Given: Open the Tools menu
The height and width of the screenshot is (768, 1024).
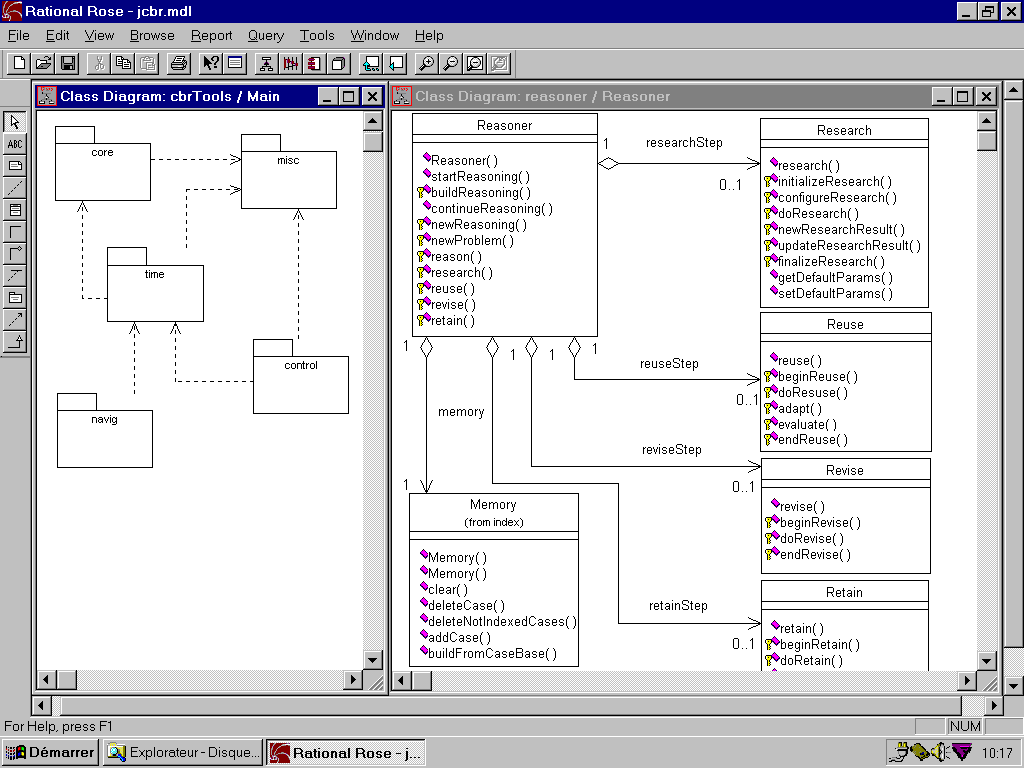Looking at the screenshot, I should [x=317, y=35].
